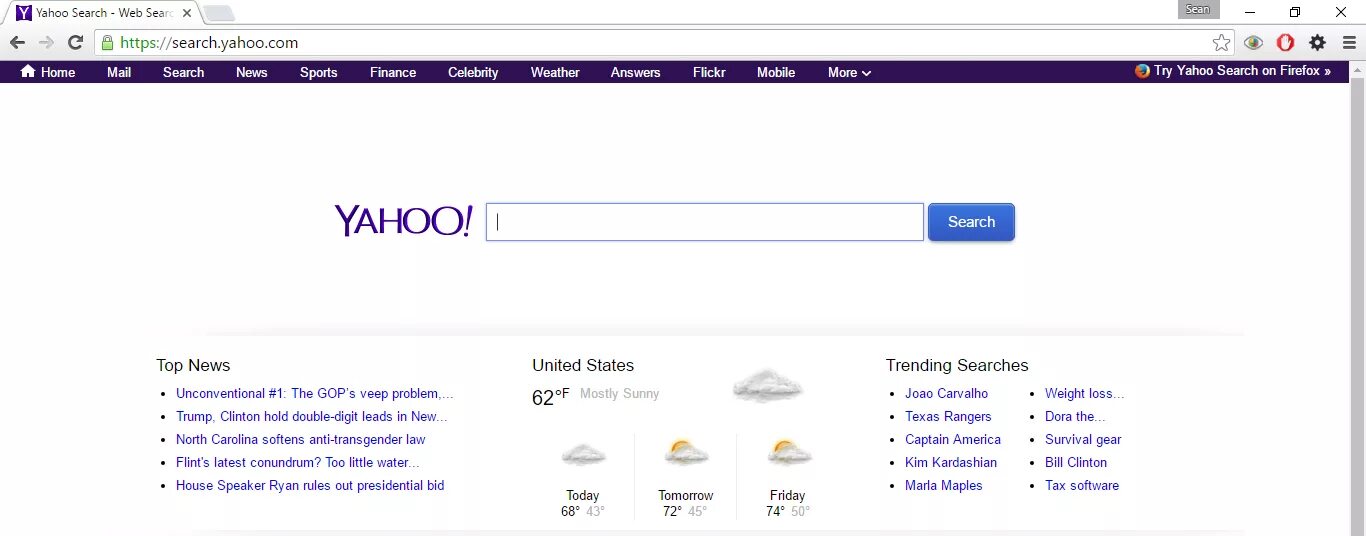Click trending search Marla Maples
This screenshot has width=1366, height=536.
point(944,485)
